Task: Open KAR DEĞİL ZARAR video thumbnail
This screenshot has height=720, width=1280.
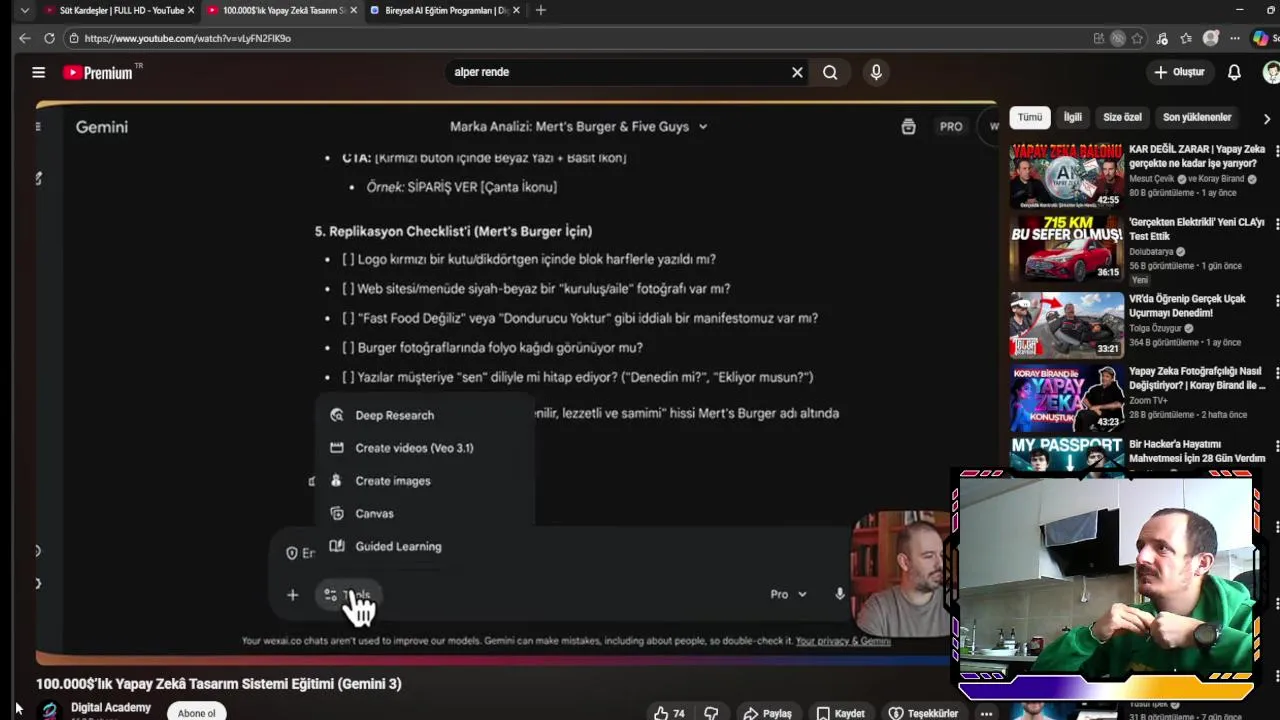Action: pyautogui.click(x=1066, y=175)
